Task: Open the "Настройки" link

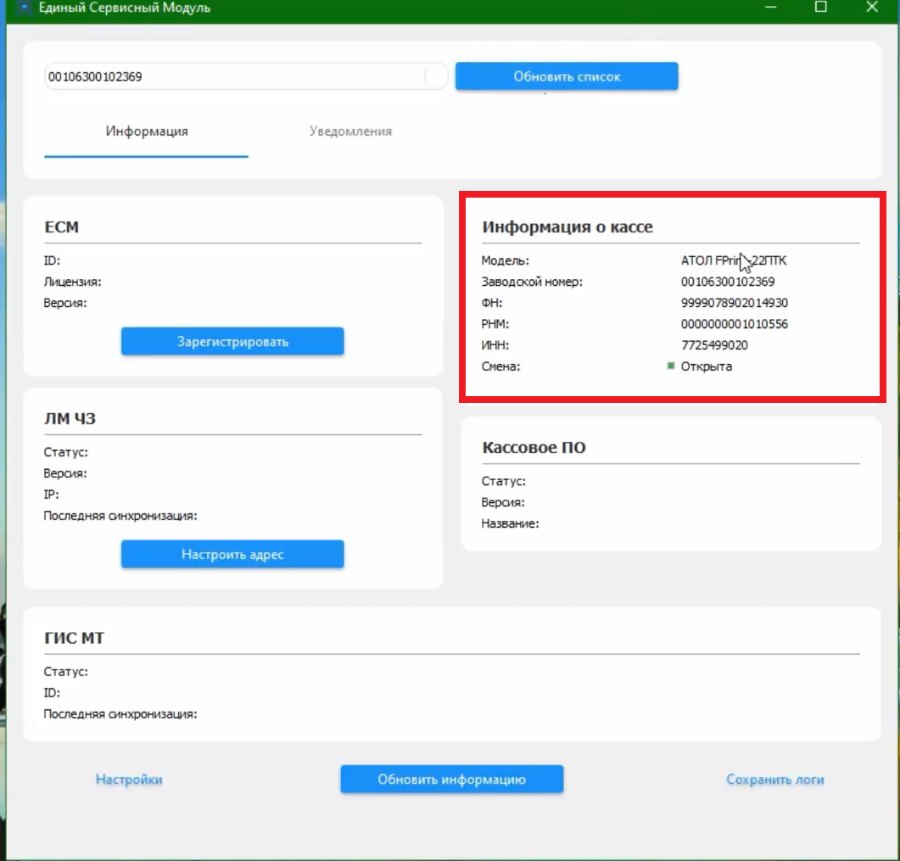Action: (129, 779)
